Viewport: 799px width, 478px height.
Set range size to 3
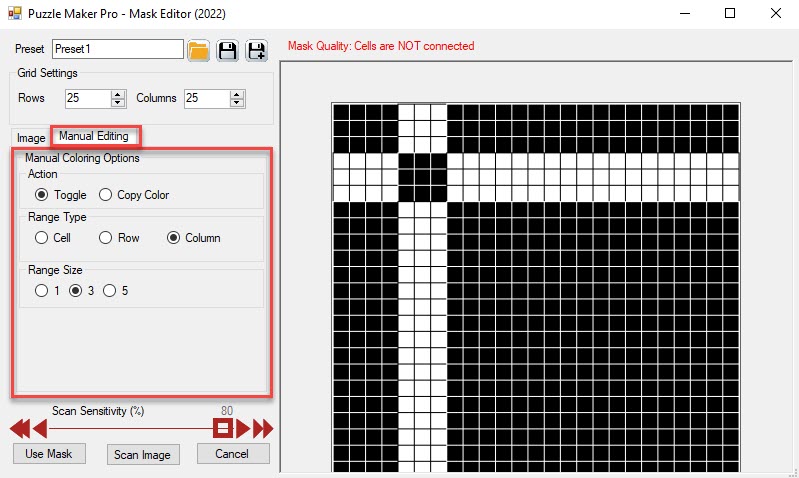point(75,290)
